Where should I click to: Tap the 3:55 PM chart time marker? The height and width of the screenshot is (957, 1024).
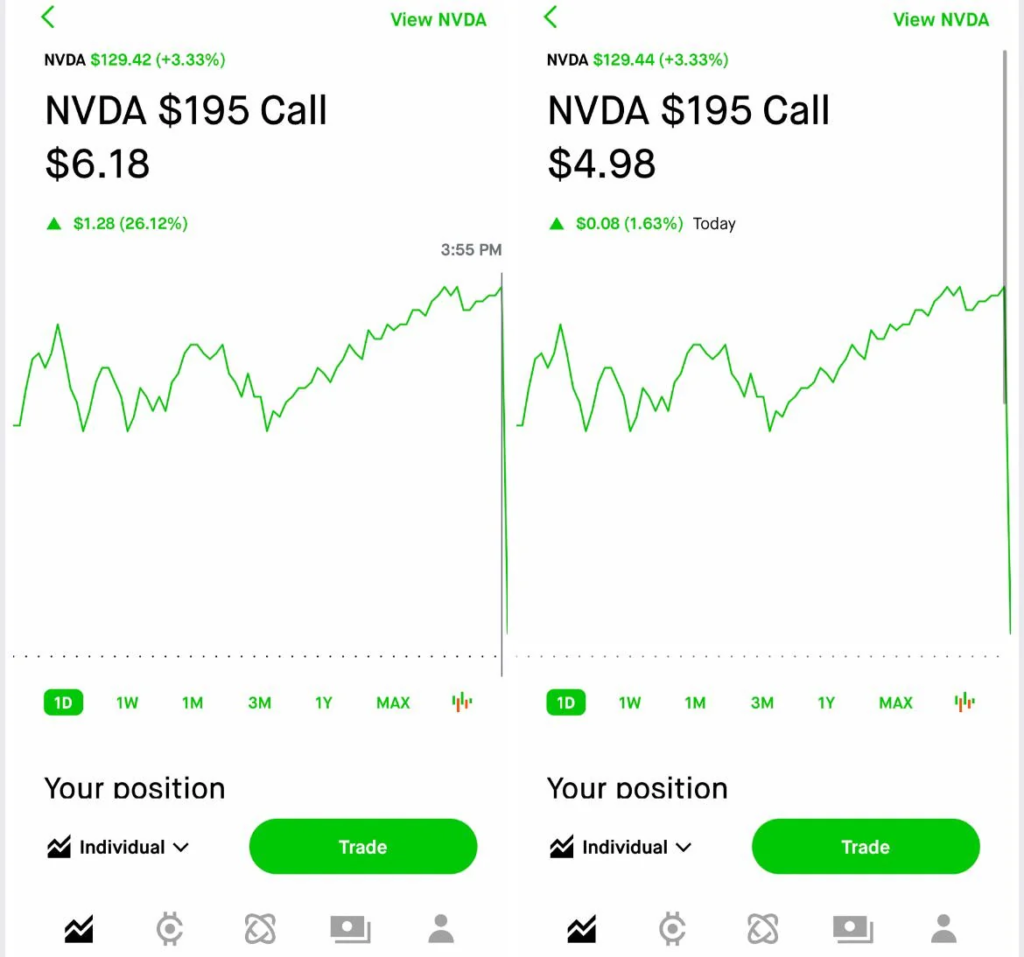(x=470, y=250)
